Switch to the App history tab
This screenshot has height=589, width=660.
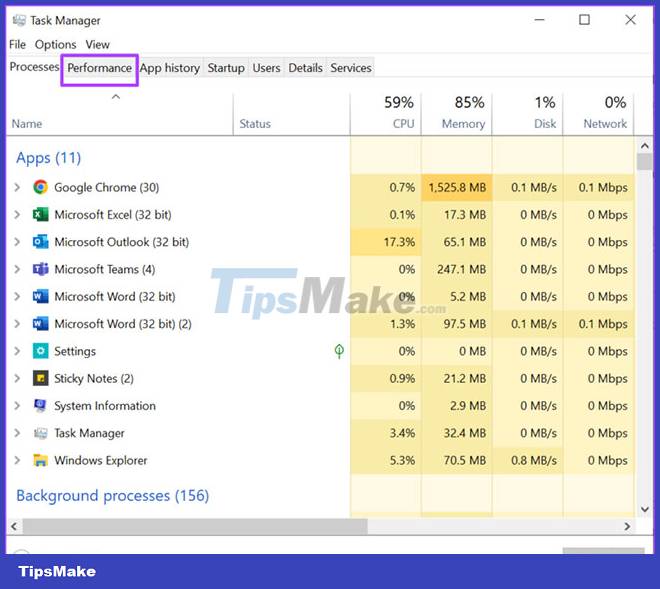point(170,68)
